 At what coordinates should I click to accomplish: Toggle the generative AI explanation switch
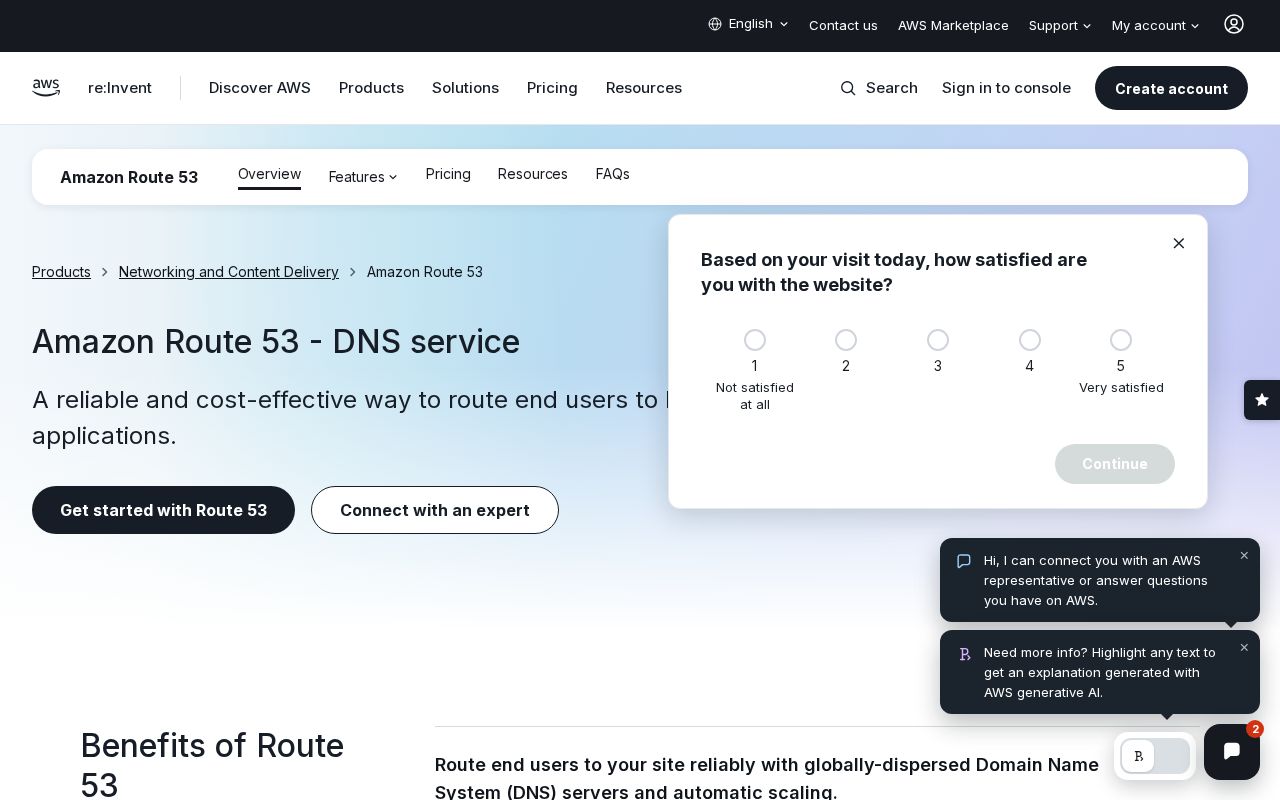click(1155, 756)
